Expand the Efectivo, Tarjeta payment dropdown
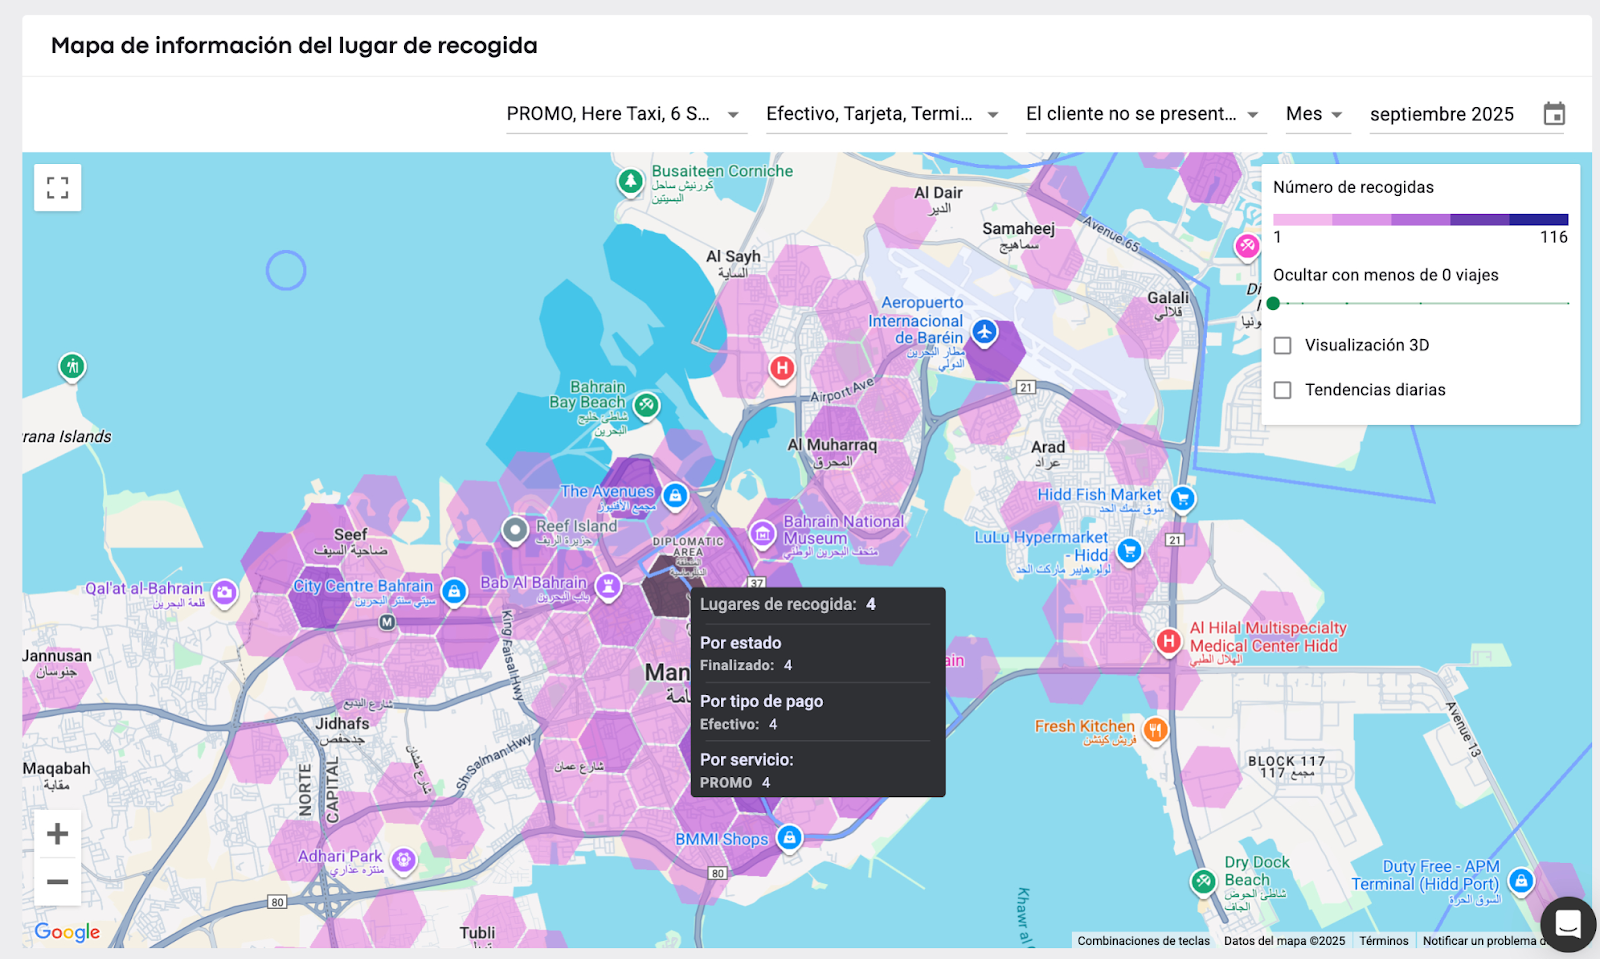Viewport: 1600px width, 959px height. click(x=884, y=114)
